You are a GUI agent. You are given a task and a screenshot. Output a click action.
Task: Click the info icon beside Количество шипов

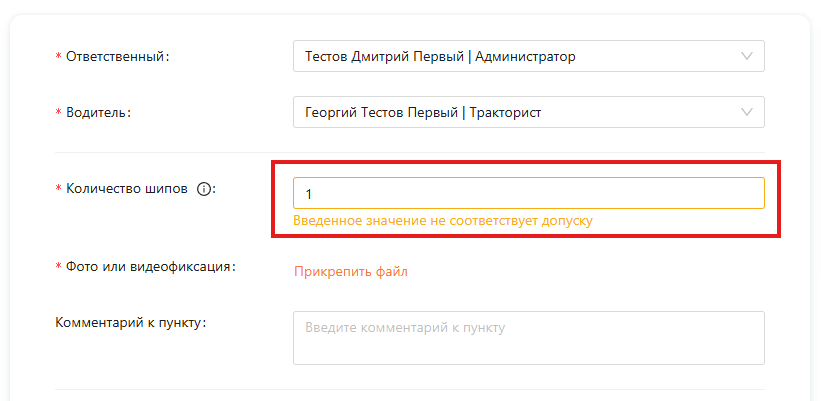(x=204, y=188)
